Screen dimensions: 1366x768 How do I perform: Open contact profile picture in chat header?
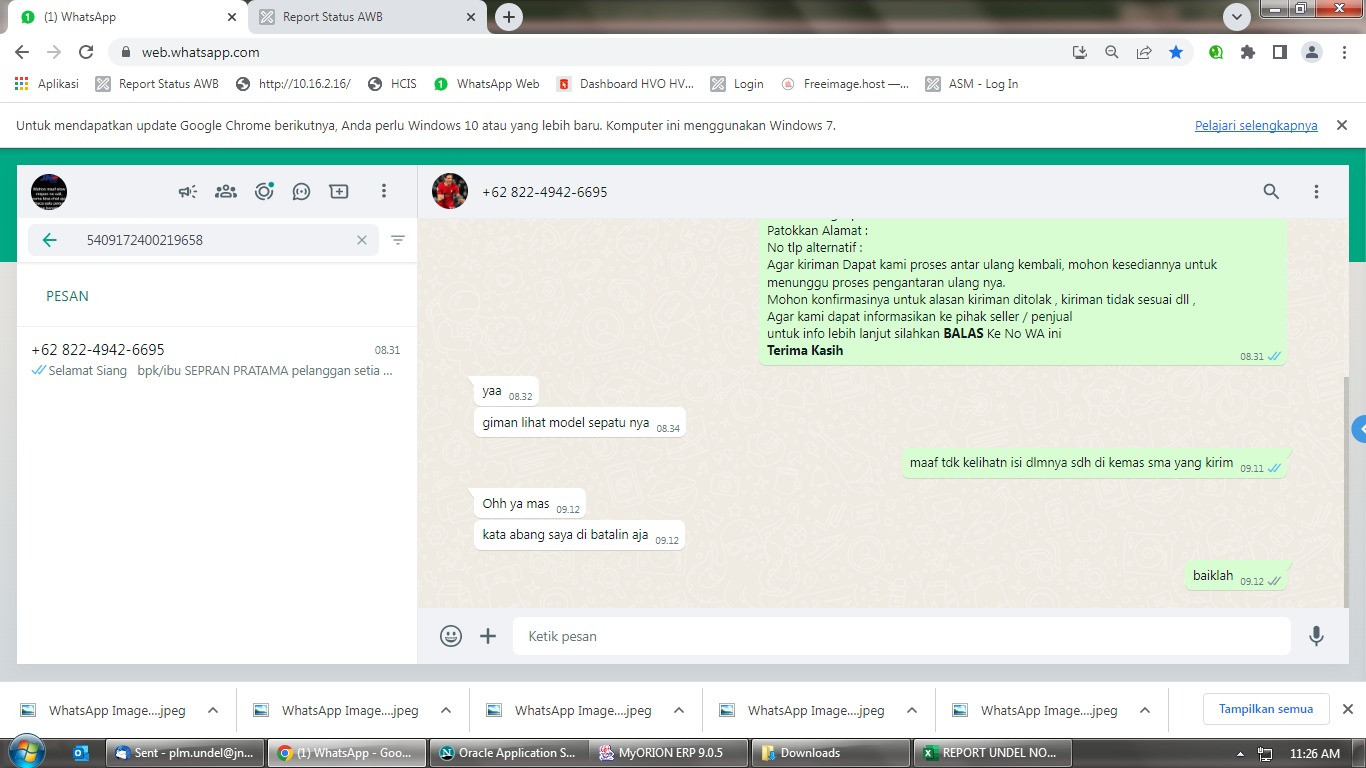pos(450,191)
